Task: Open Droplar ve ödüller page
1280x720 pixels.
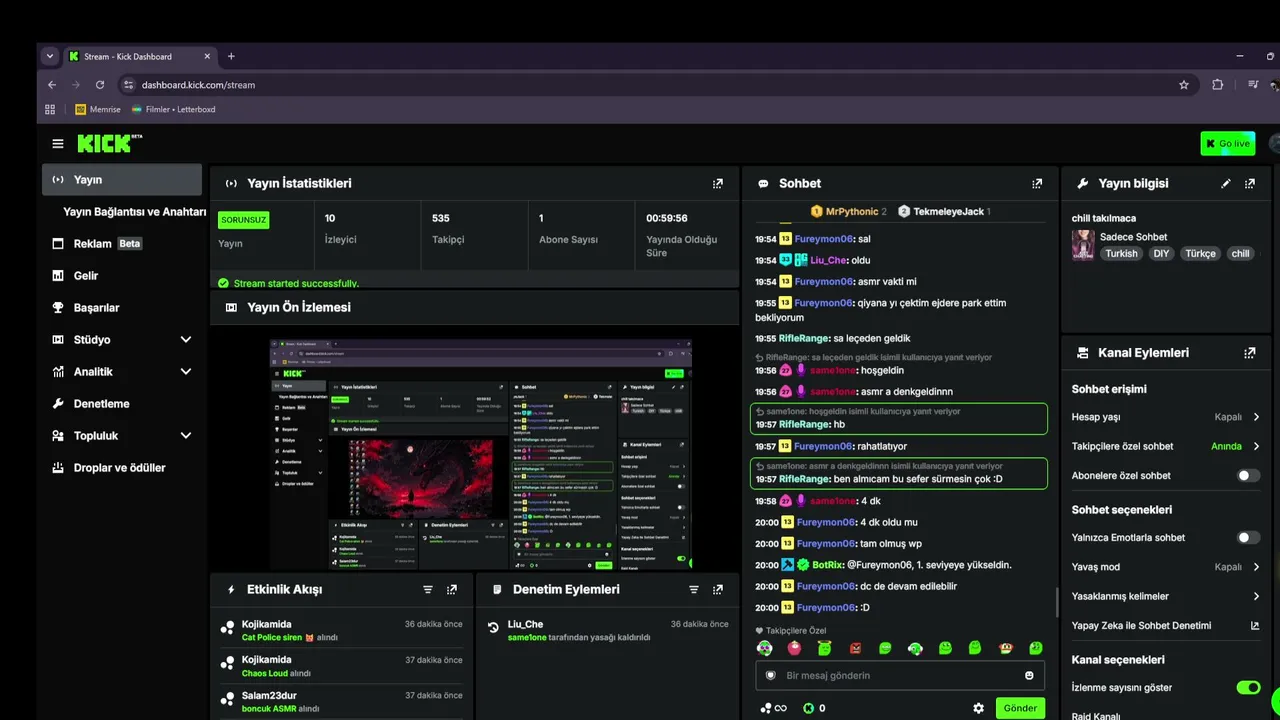Action: tap(122, 468)
